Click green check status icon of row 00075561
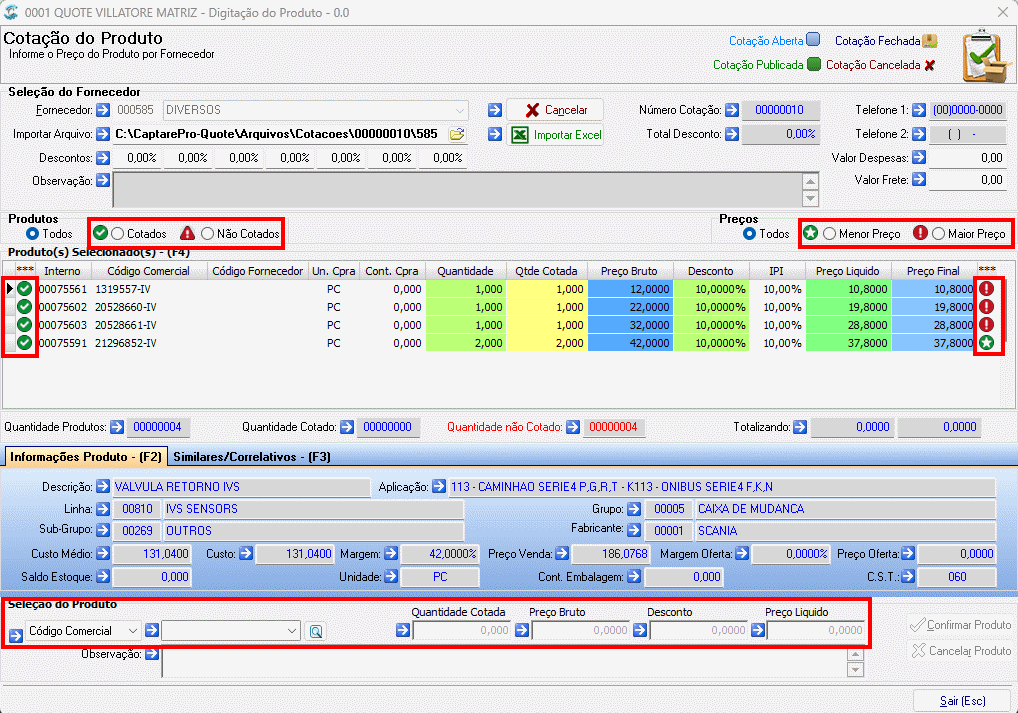This screenshot has height=713, width=1018. click(25, 289)
